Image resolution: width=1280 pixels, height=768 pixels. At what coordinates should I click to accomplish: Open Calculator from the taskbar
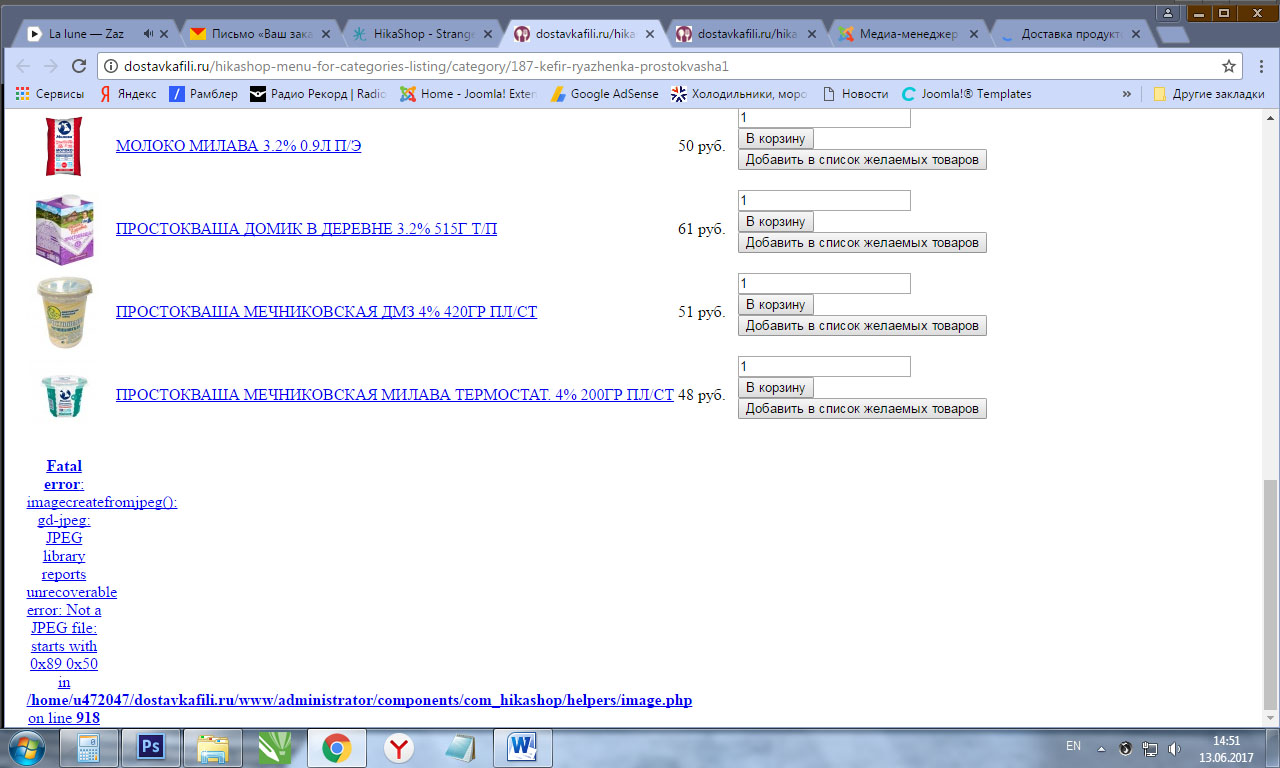88,747
